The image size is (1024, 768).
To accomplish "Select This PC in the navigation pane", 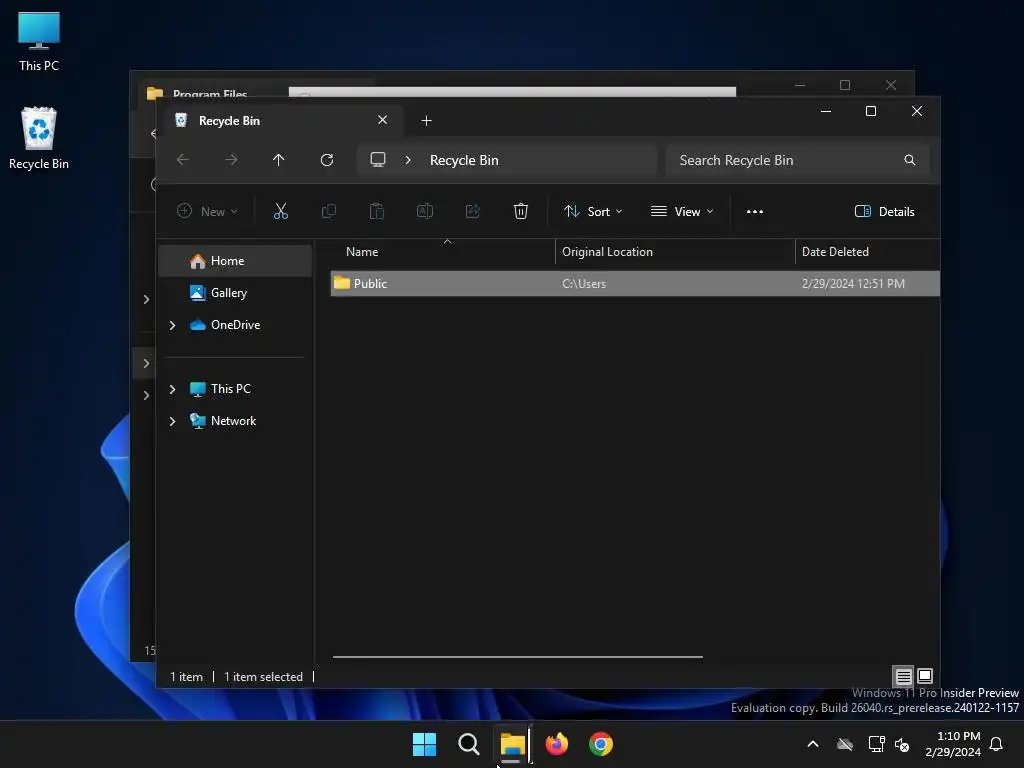I will [235, 389].
